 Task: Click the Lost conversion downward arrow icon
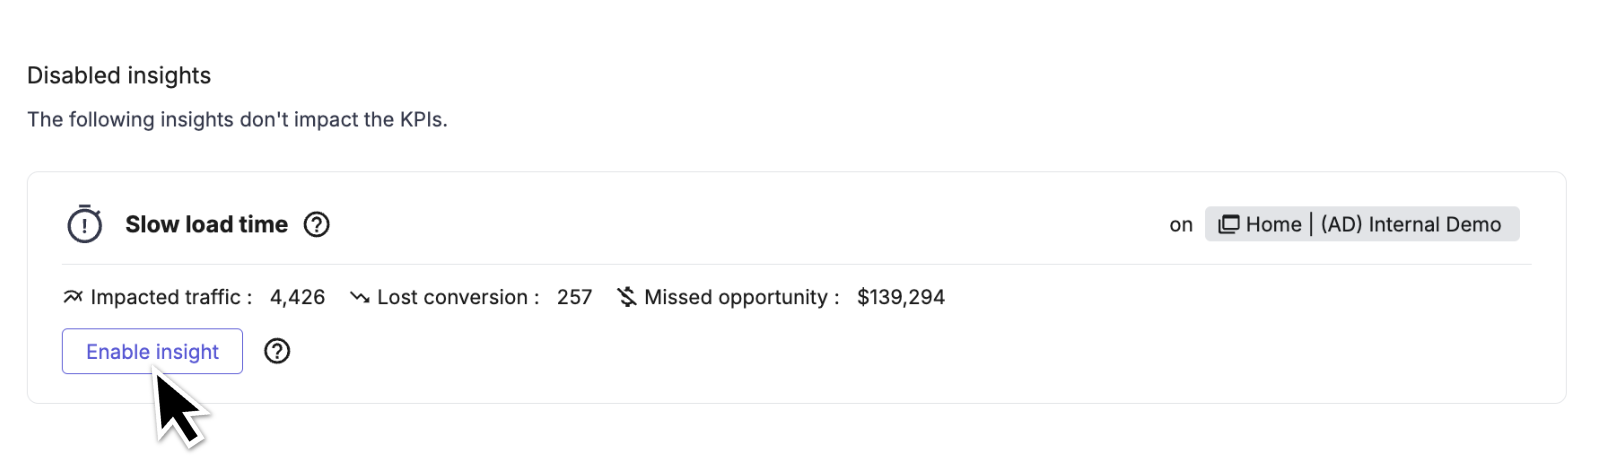tap(360, 297)
